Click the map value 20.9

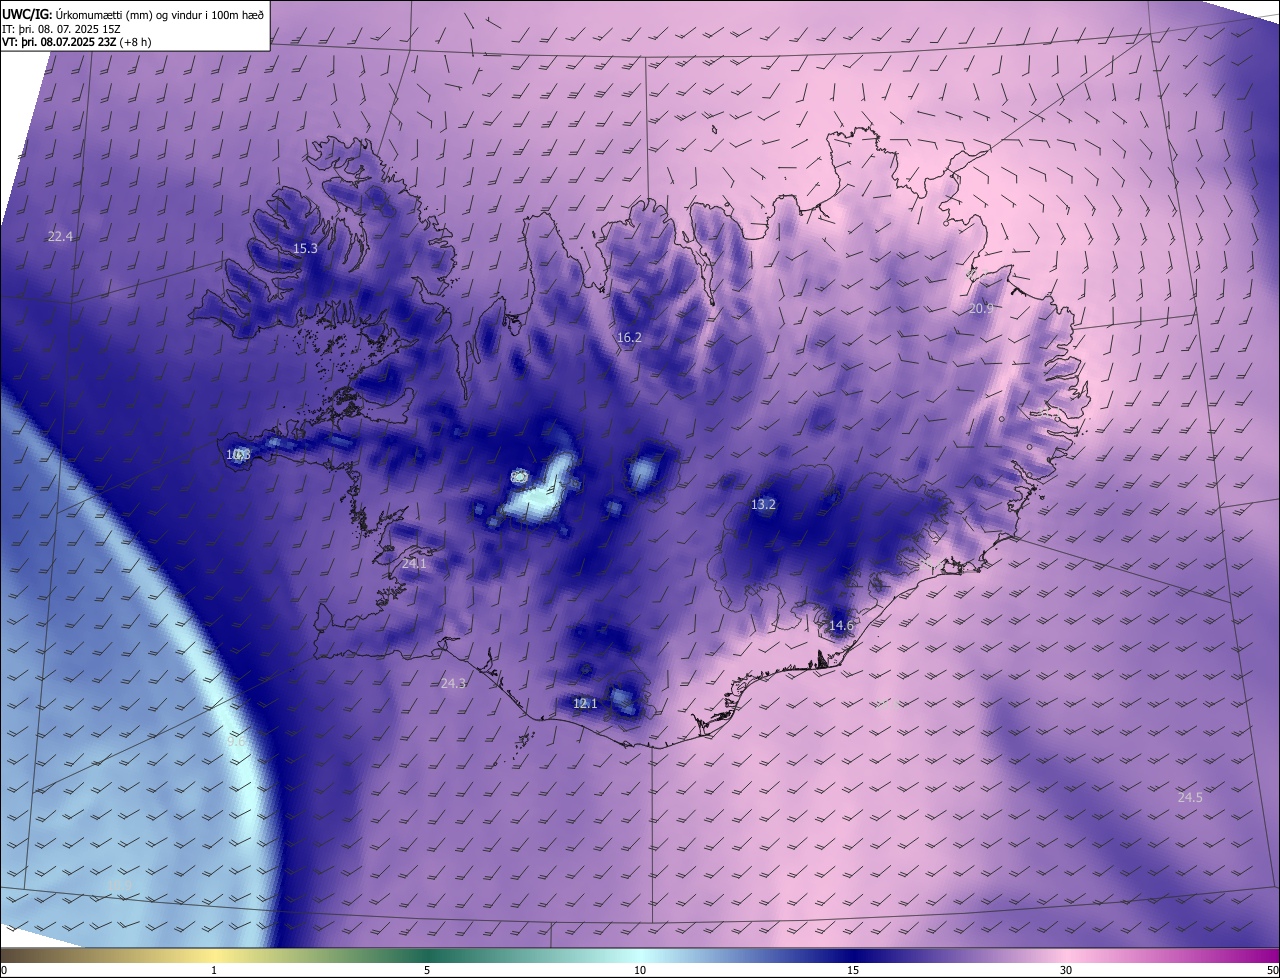click(981, 309)
